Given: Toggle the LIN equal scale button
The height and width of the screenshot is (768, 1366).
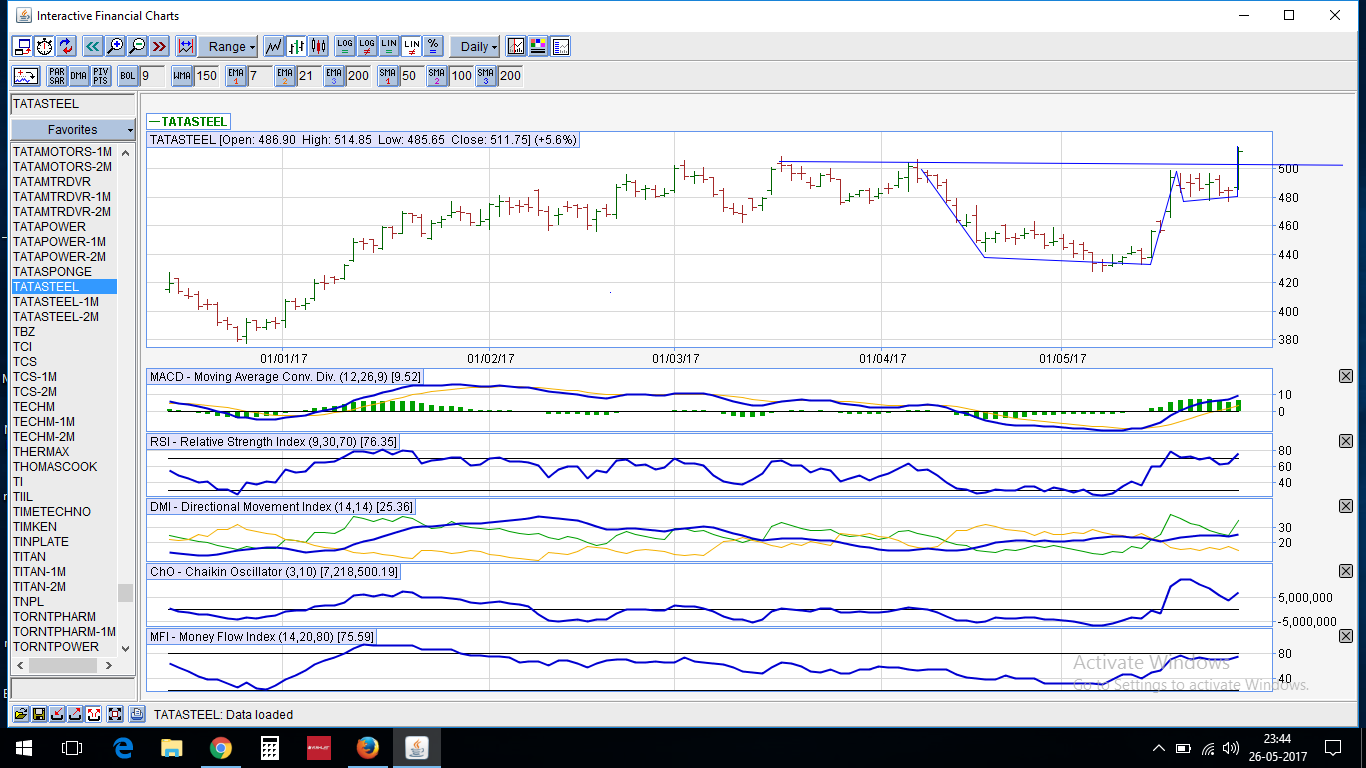Looking at the screenshot, I should [x=389, y=46].
